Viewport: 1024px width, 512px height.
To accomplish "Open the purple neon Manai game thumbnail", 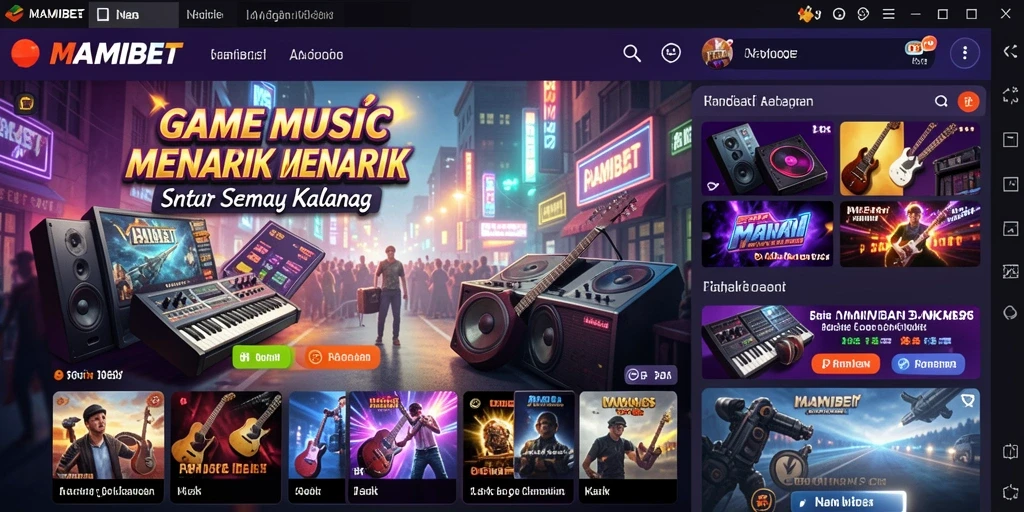I will pos(767,233).
